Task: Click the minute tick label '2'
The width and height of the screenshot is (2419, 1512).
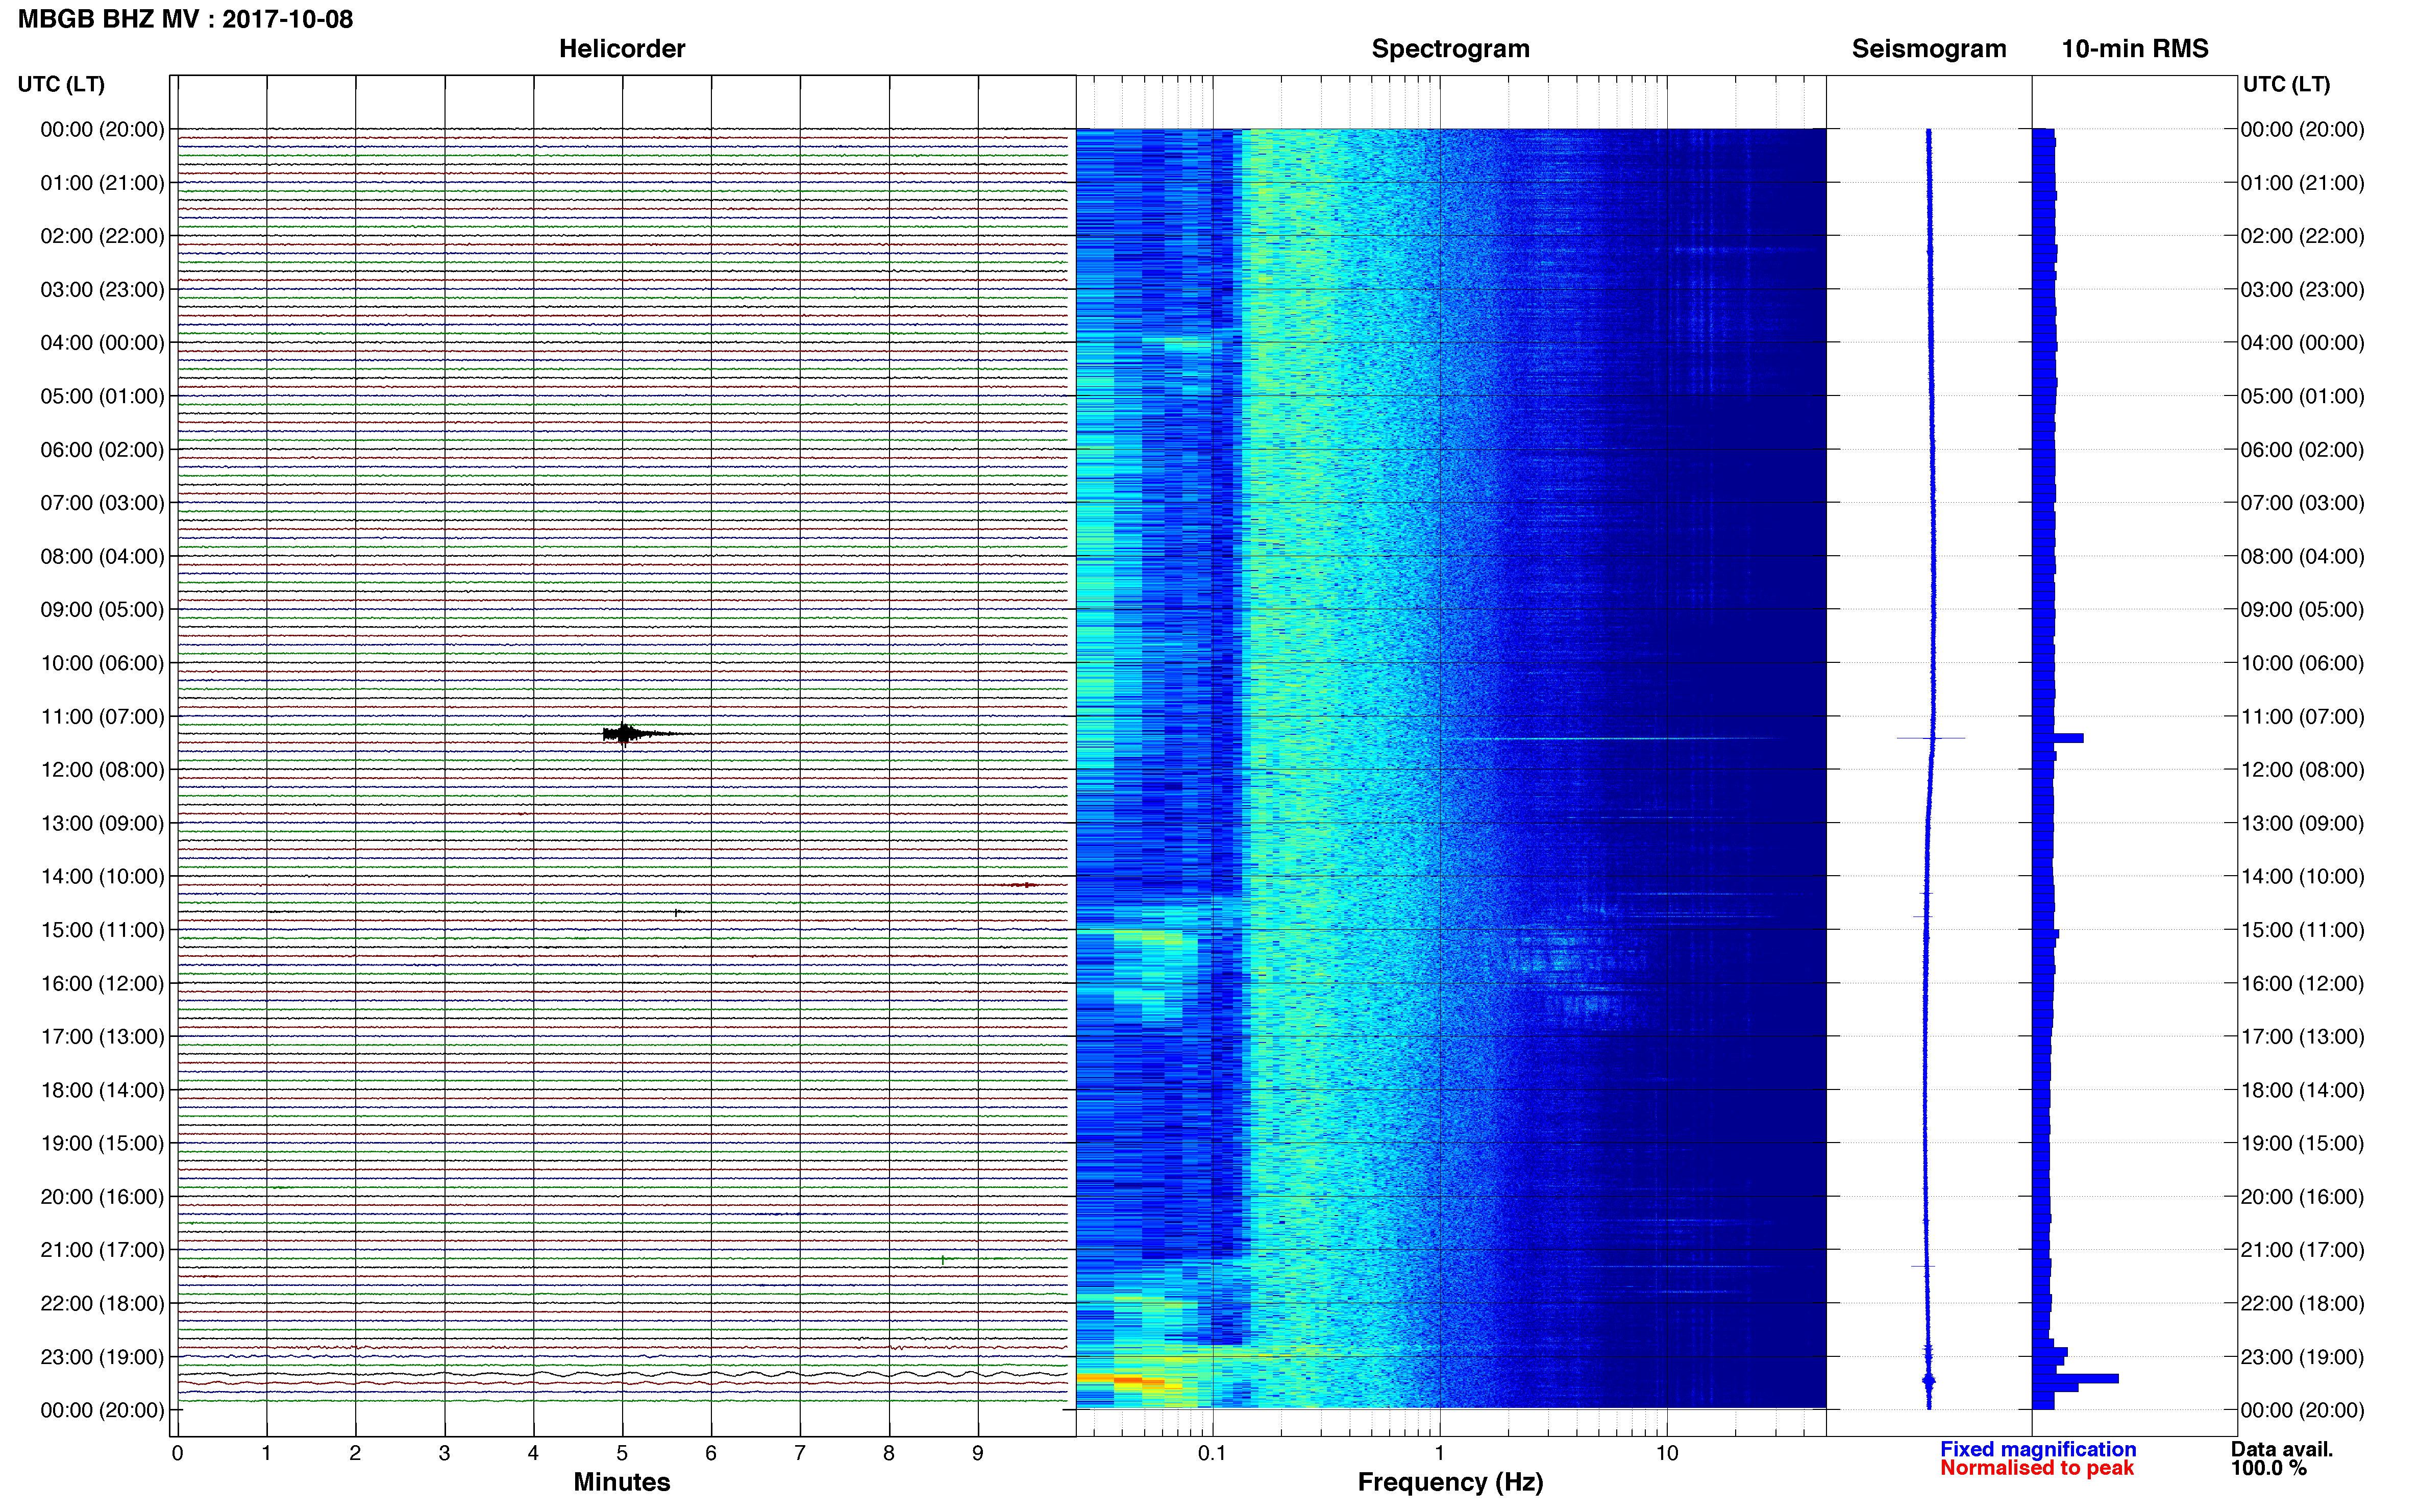Action: click(x=355, y=1453)
